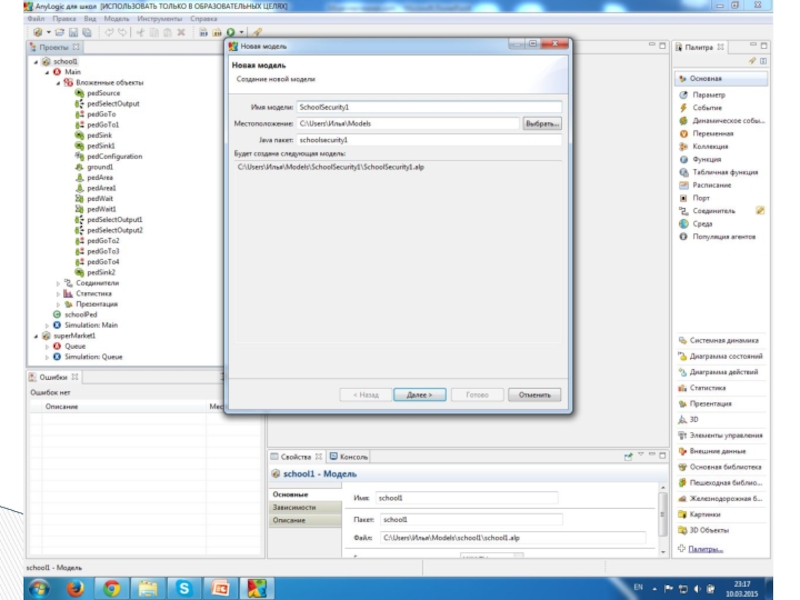Click the Готово button
This screenshot has width=800, height=600.
click(477, 395)
